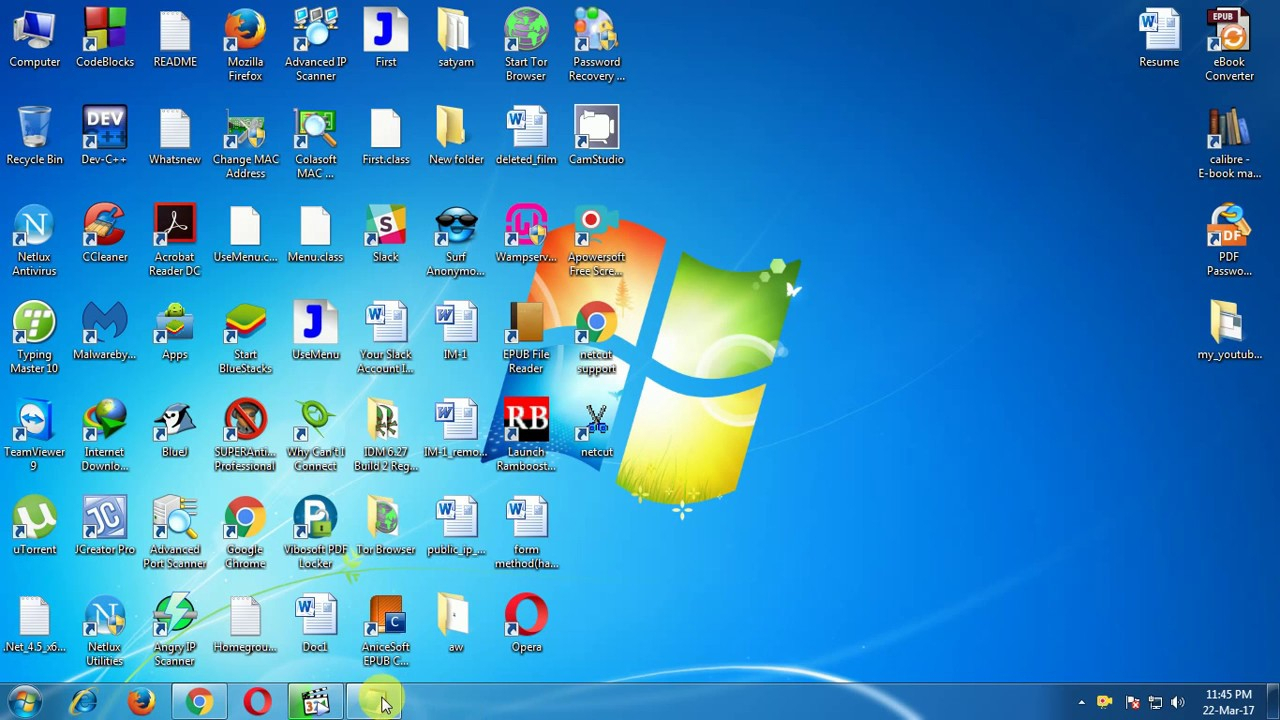Select the eBook Converter shortcut
Viewport: 1280px width, 720px height.
(1229, 46)
